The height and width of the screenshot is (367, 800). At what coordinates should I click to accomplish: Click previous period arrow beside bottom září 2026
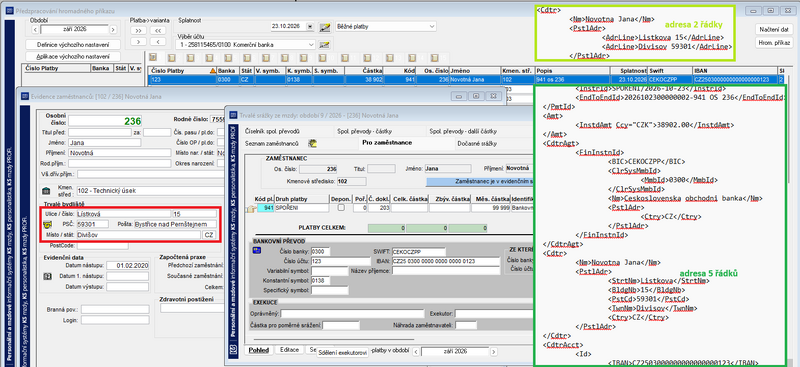pos(416,352)
